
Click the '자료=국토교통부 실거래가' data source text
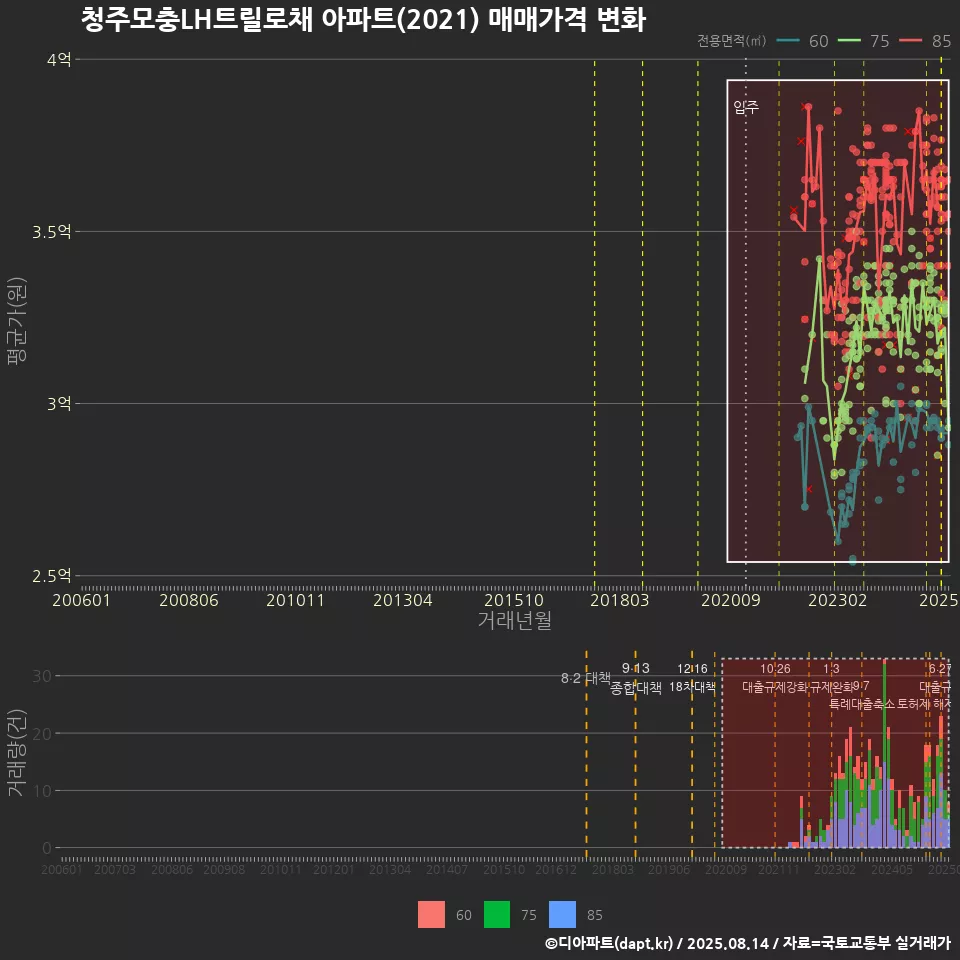(x=866, y=943)
